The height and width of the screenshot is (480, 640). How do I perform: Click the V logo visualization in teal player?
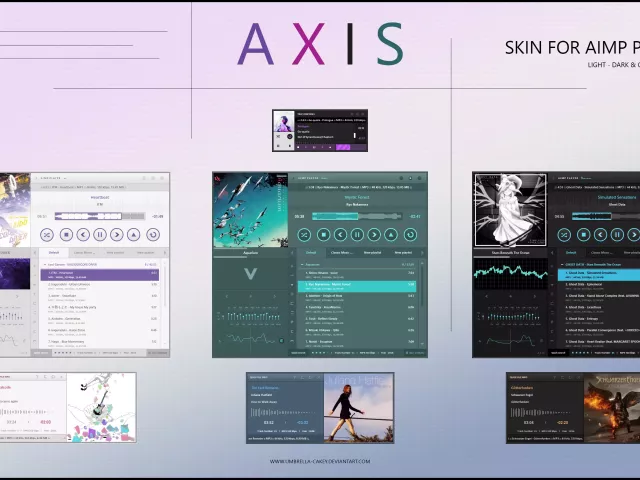coord(251,273)
